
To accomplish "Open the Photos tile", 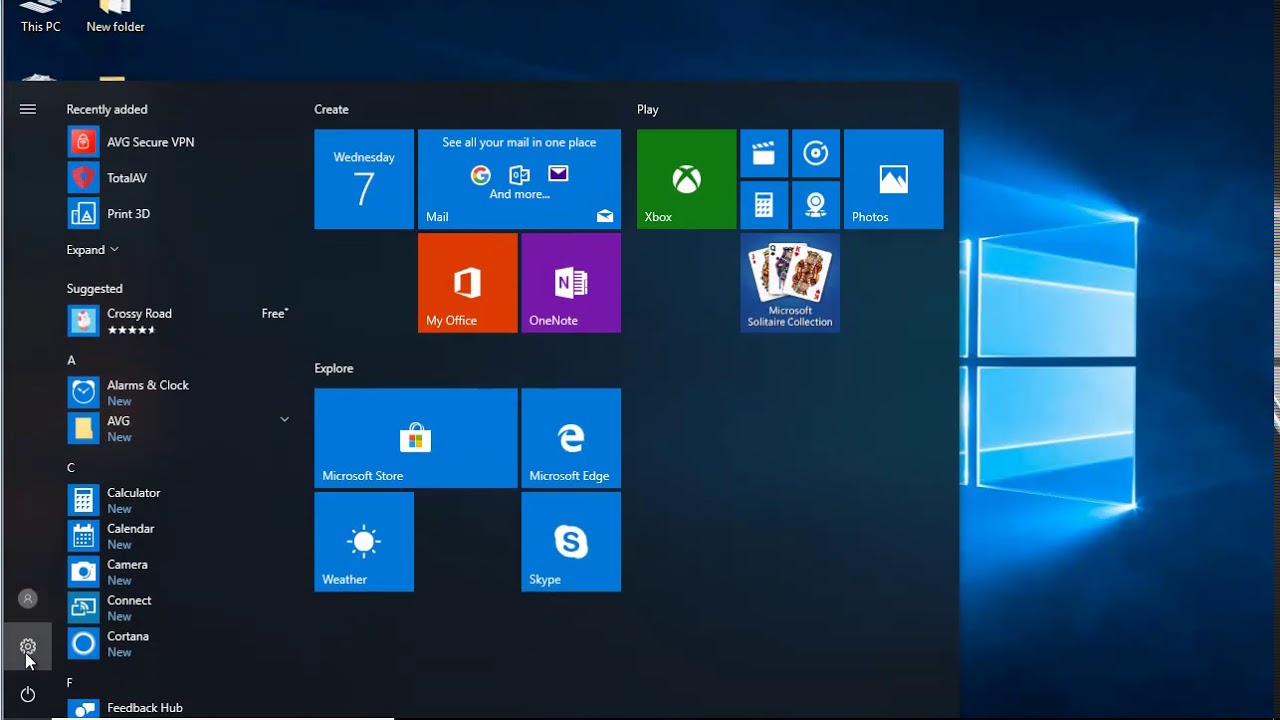I will point(894,179).
